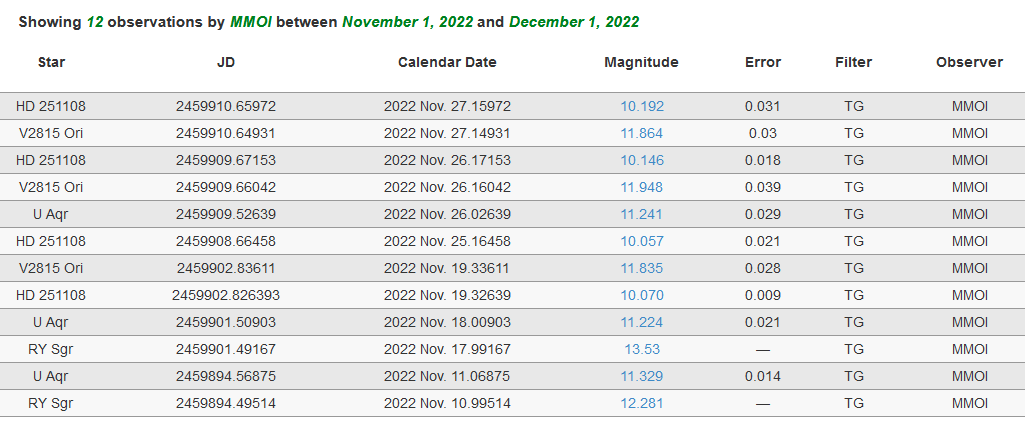Click magnitude value 11.864
The width and height of the screenshot is (1025, 428).
(x=642, y=133)
